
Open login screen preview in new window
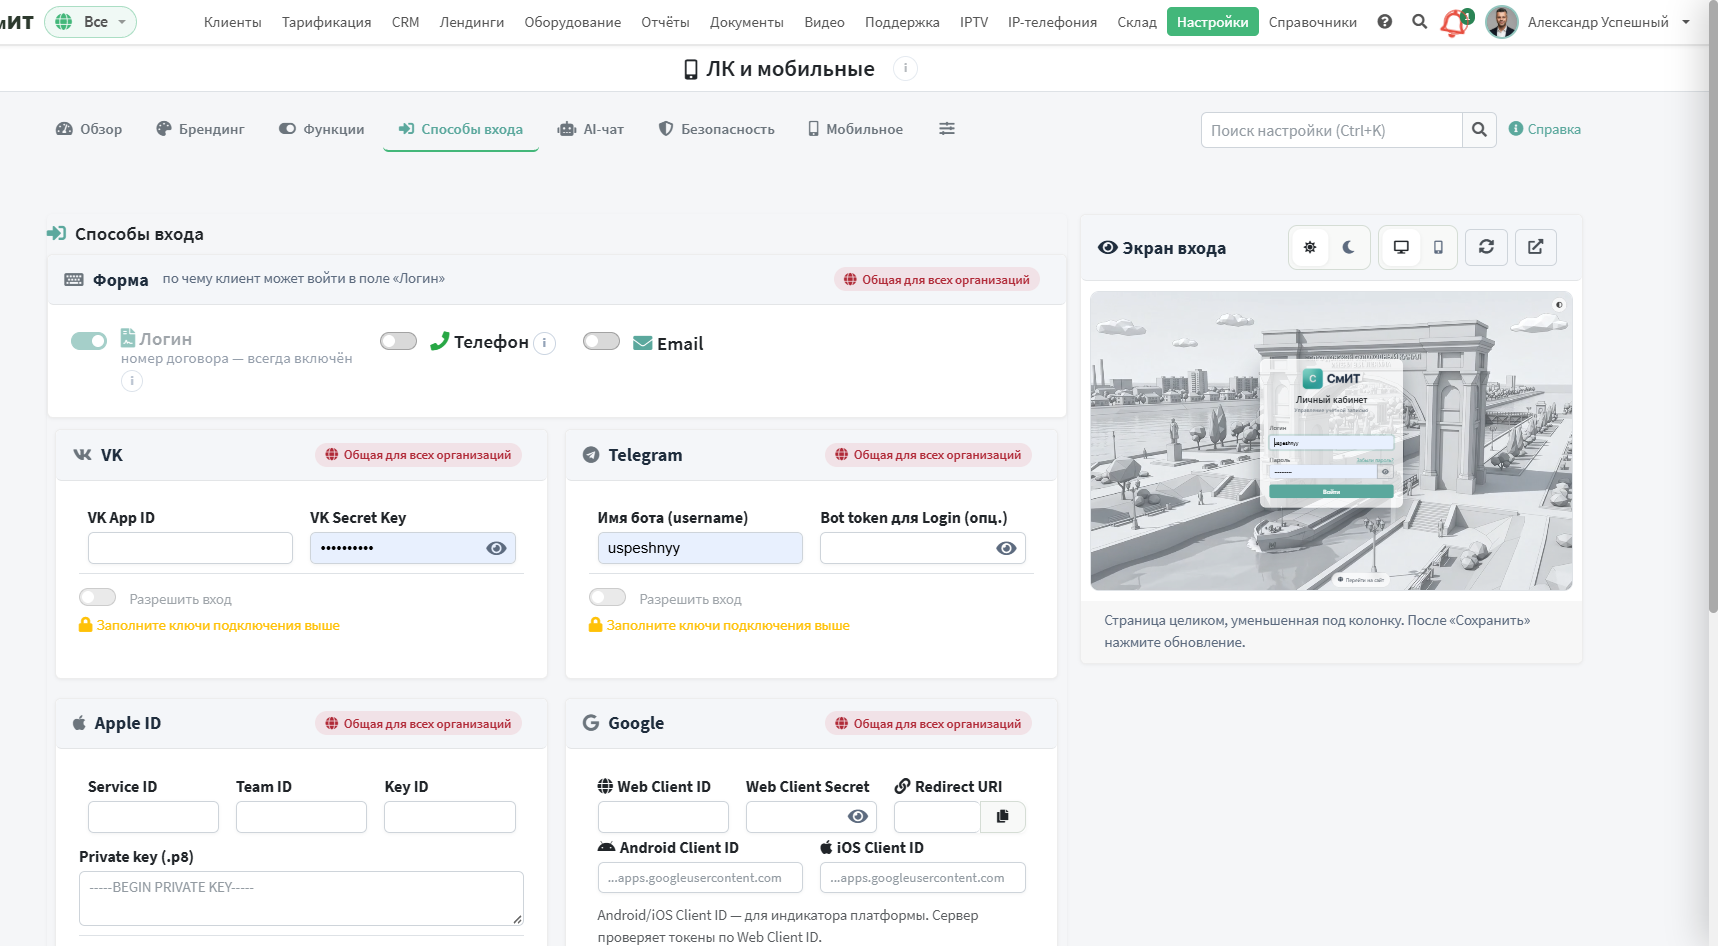[x=1536, y=247]
